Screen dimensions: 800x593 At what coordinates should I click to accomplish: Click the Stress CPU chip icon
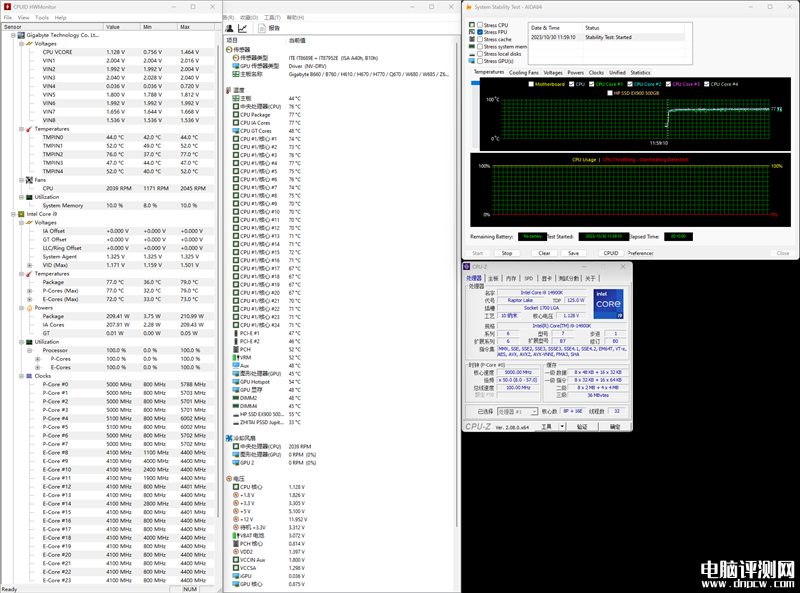tap(472, 24)
